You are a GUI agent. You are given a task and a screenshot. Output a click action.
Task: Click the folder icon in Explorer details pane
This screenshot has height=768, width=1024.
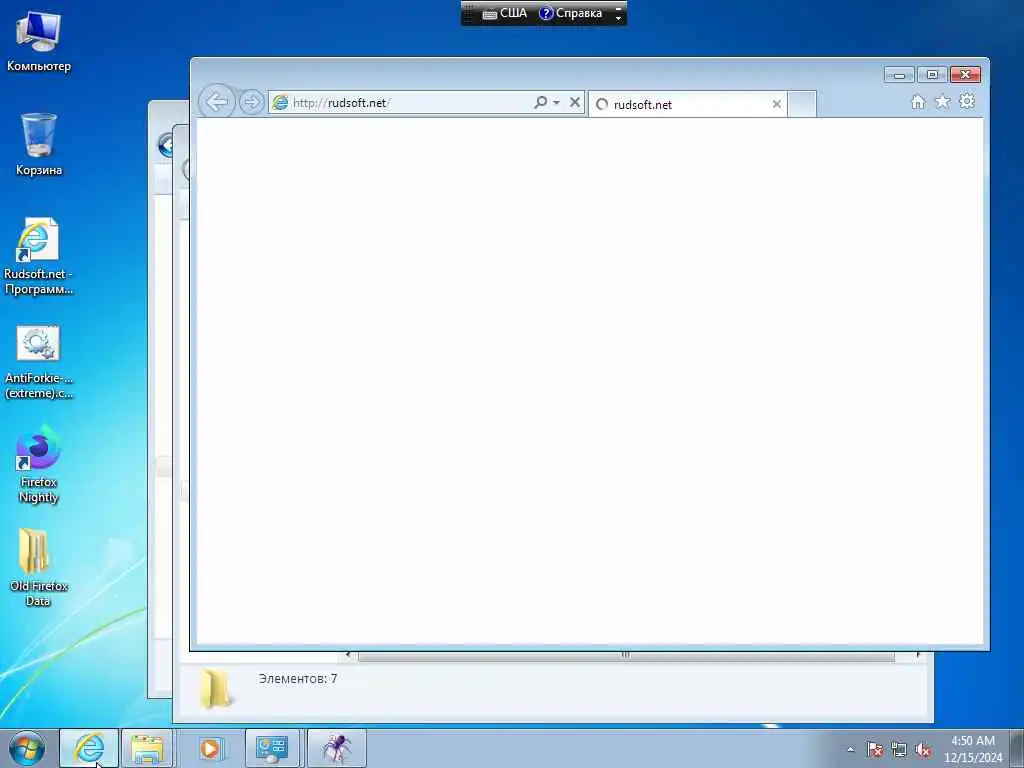point(216,689)
